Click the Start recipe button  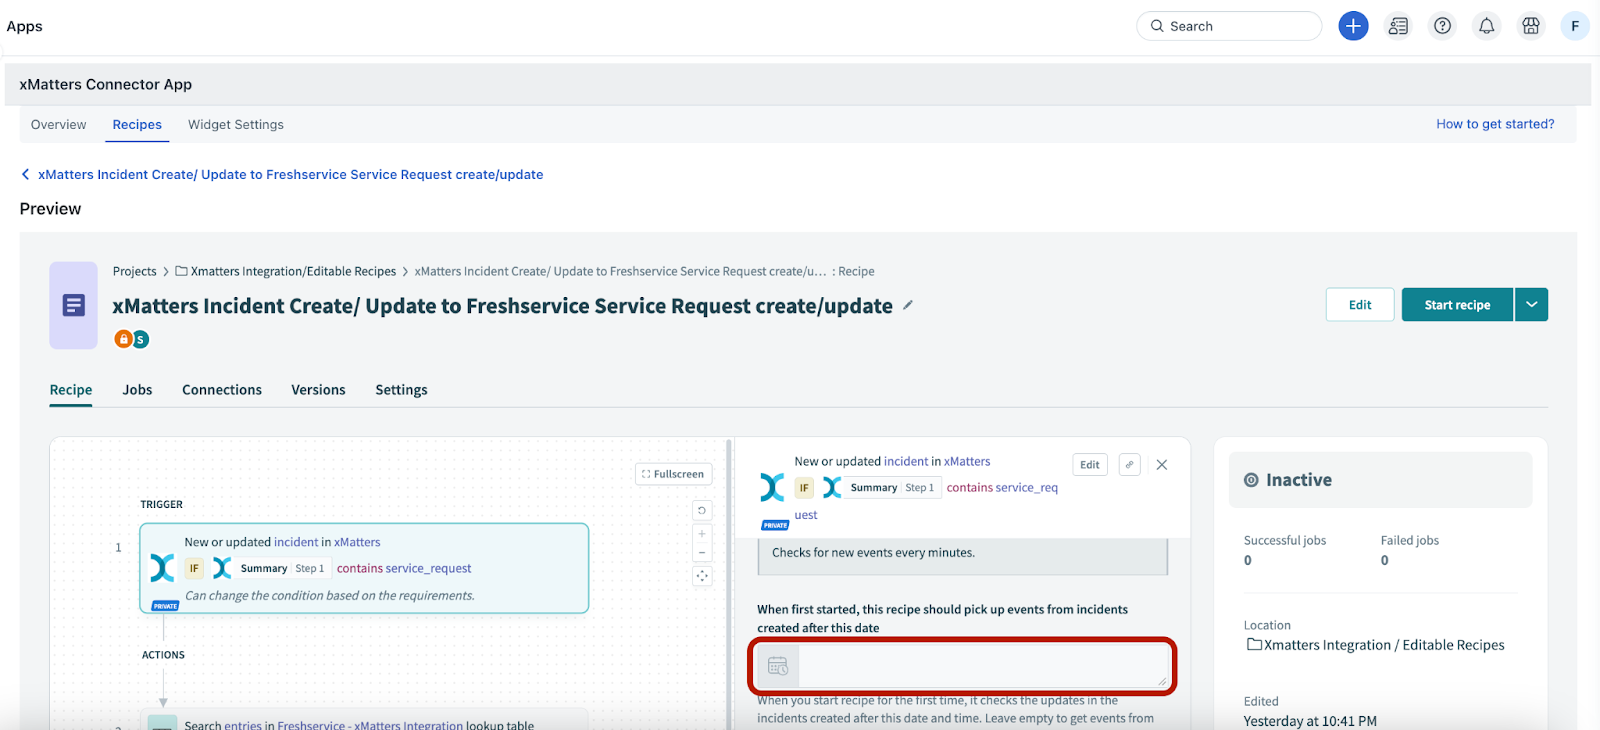(x=1457, y=305)
